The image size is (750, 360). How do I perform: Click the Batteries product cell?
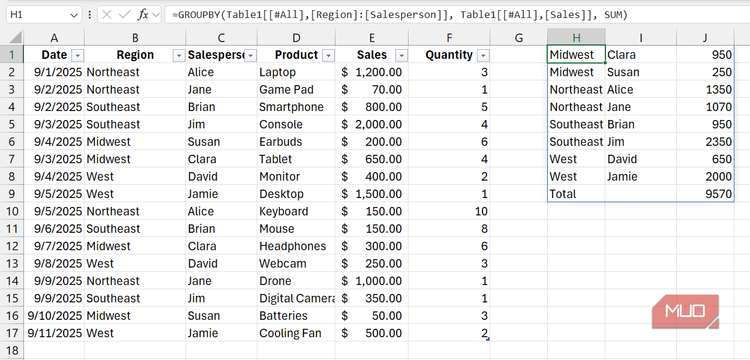point(297,316)
